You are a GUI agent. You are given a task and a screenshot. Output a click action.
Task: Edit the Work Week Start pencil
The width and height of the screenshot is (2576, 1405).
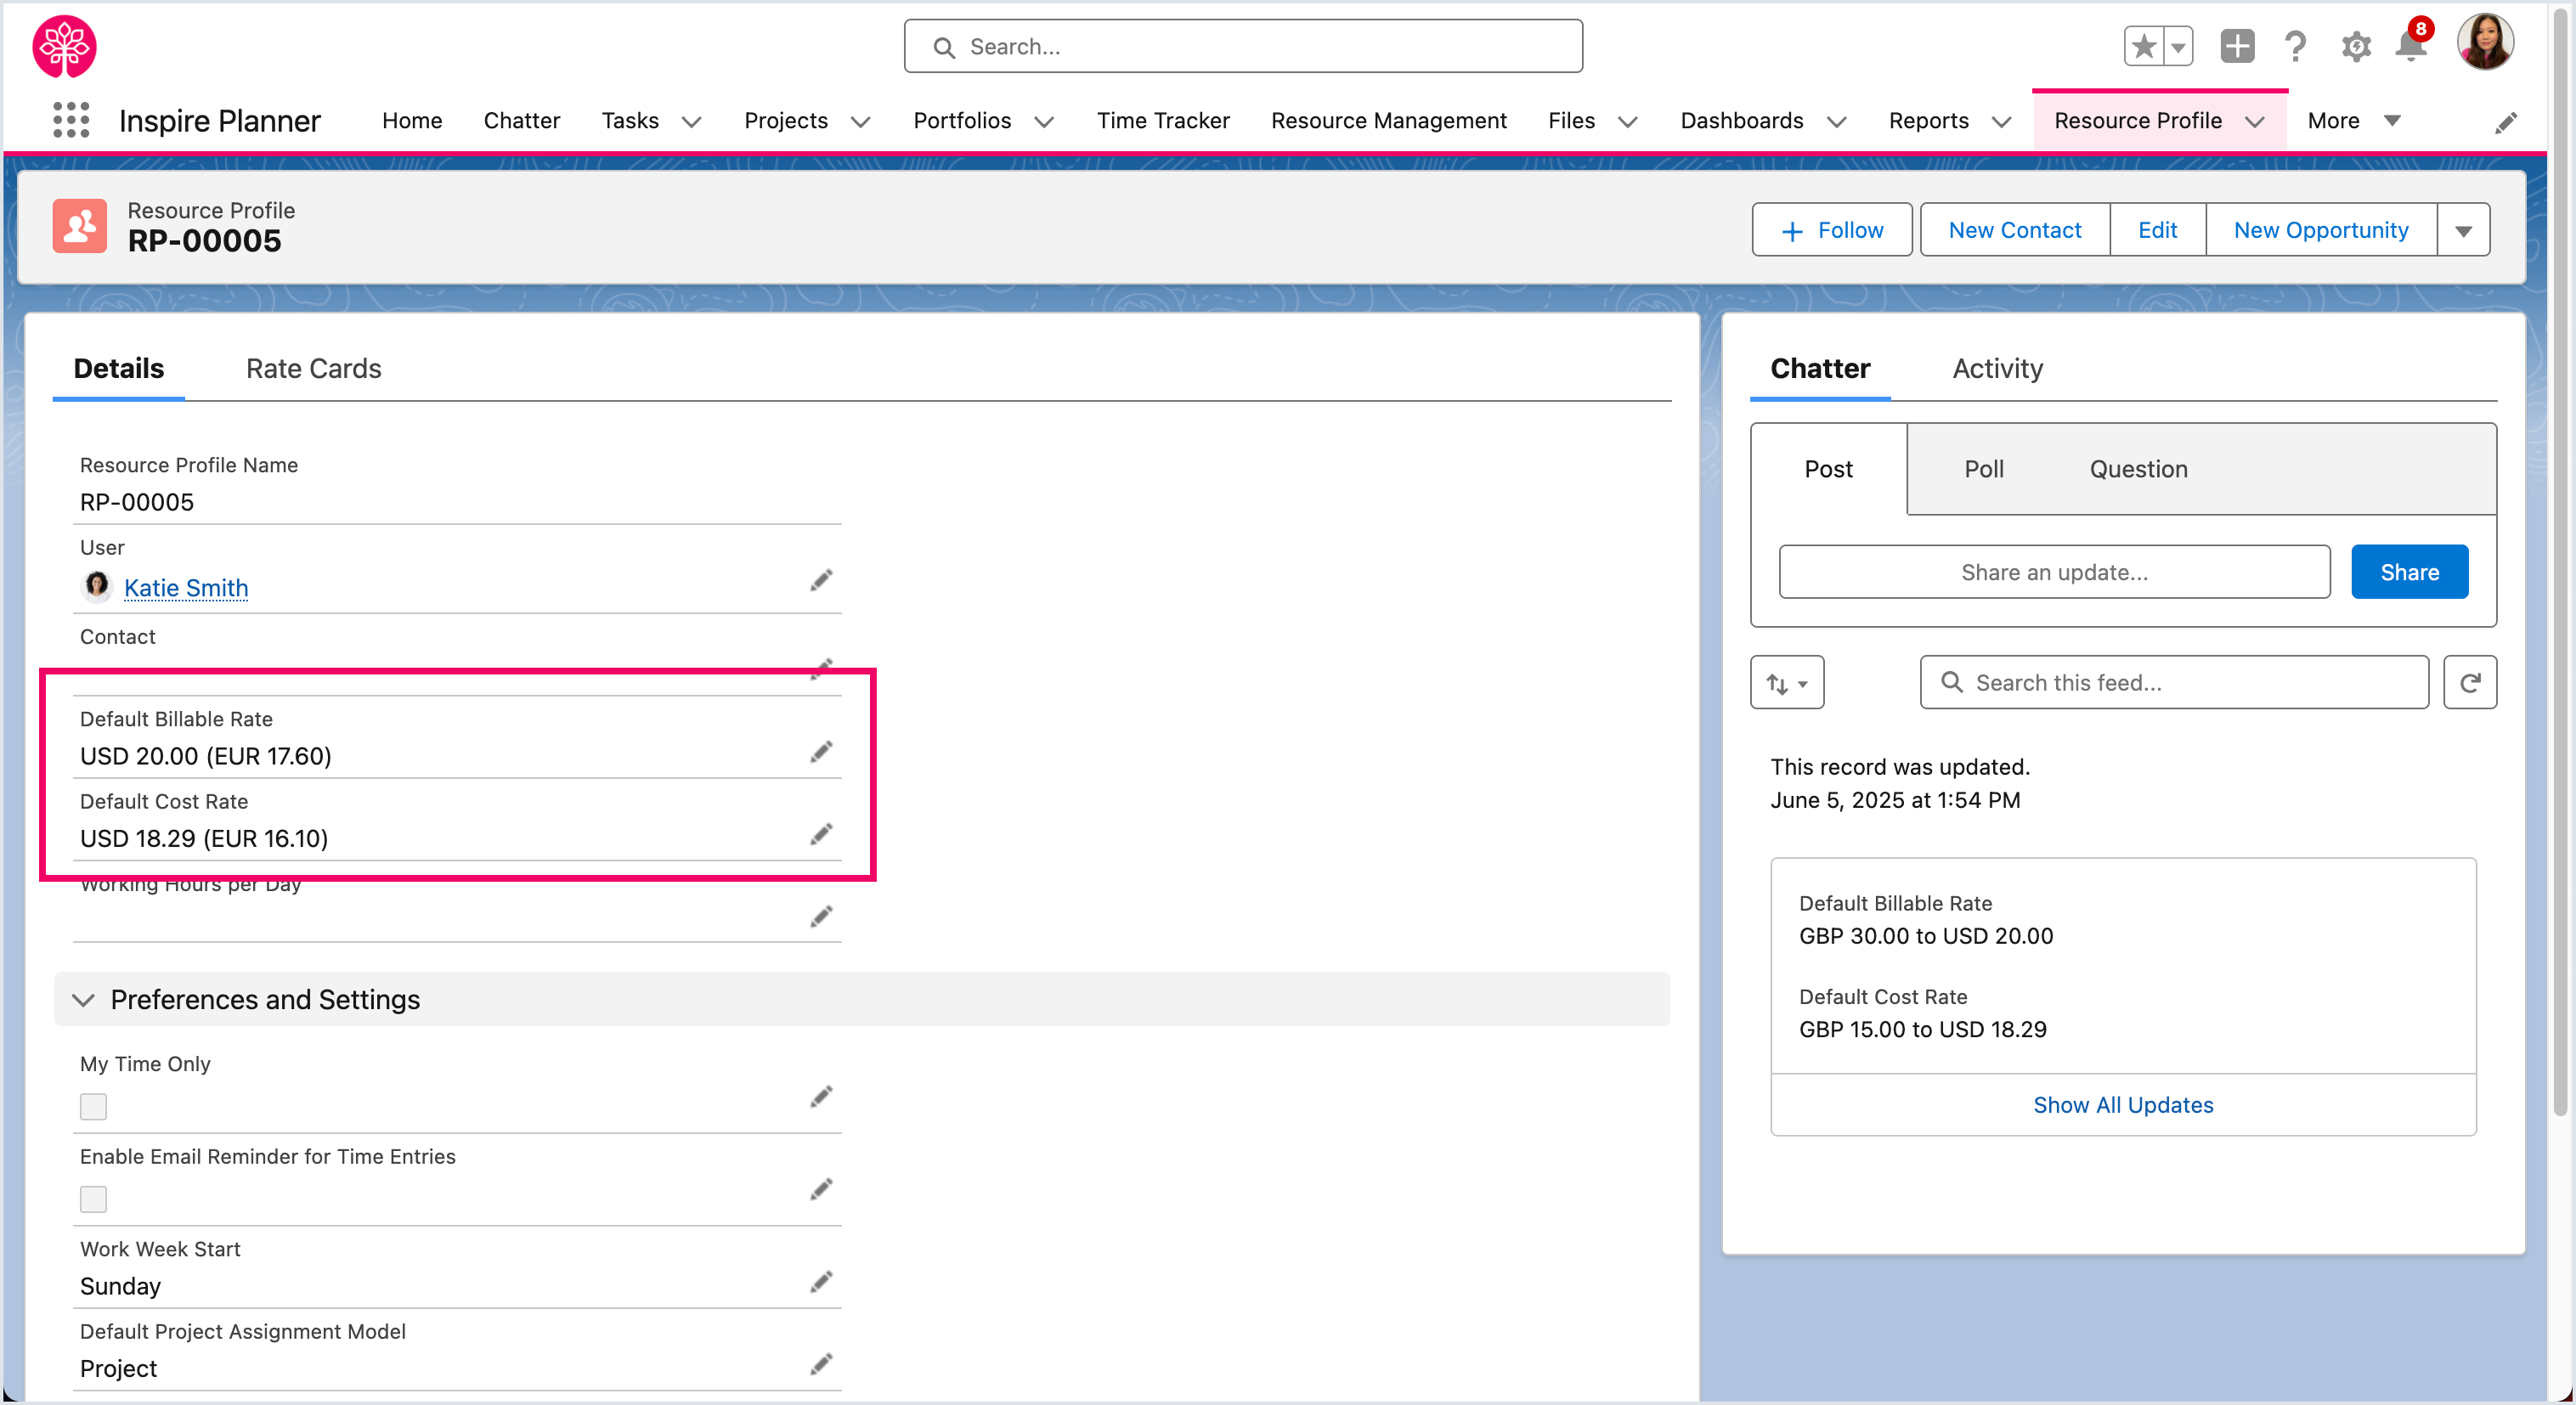pyautogui.click(x=821, y=1282)
